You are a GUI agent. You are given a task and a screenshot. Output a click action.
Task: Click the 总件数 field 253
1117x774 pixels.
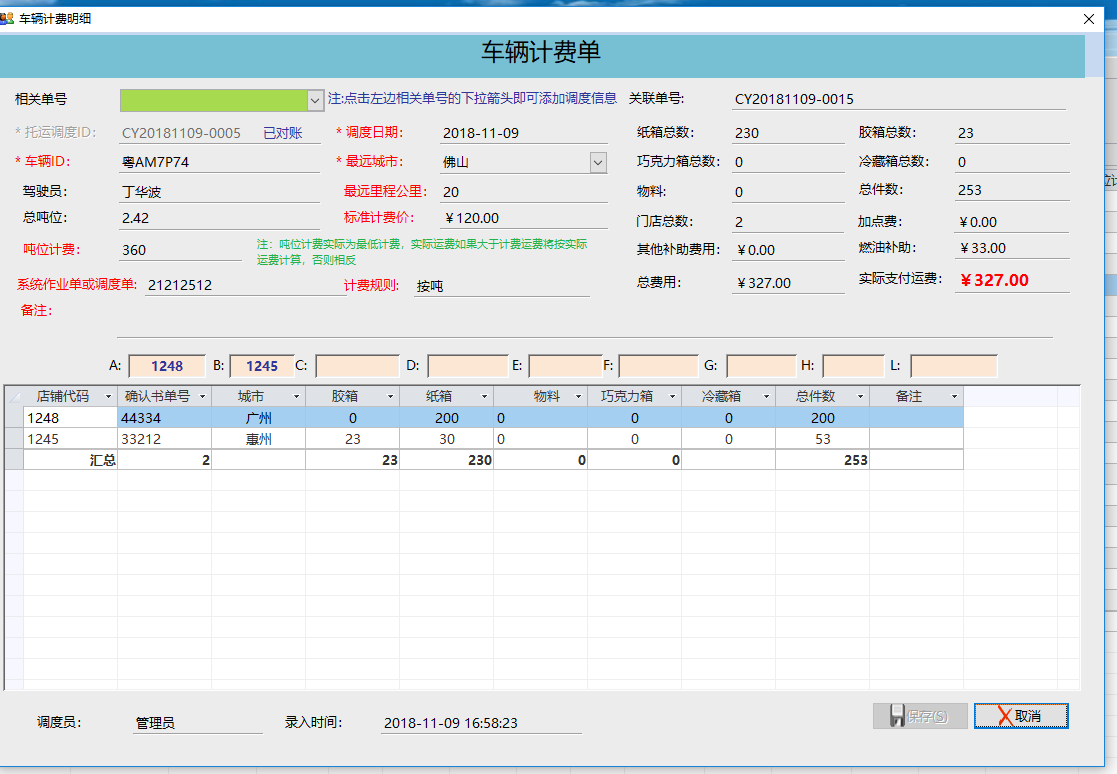point(1012,190)
